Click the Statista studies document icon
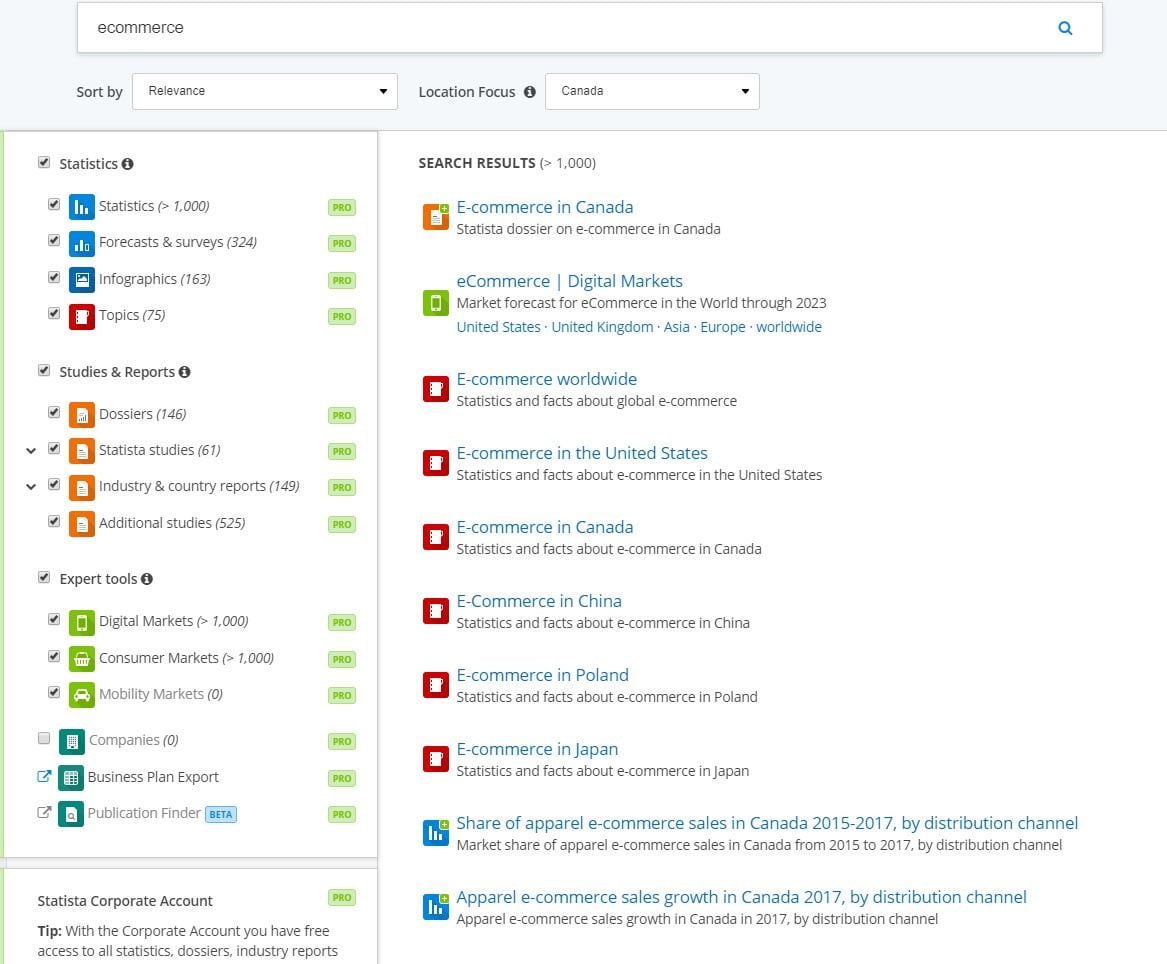The width and height of the screenshot is (1167, 964). point(82,450)
